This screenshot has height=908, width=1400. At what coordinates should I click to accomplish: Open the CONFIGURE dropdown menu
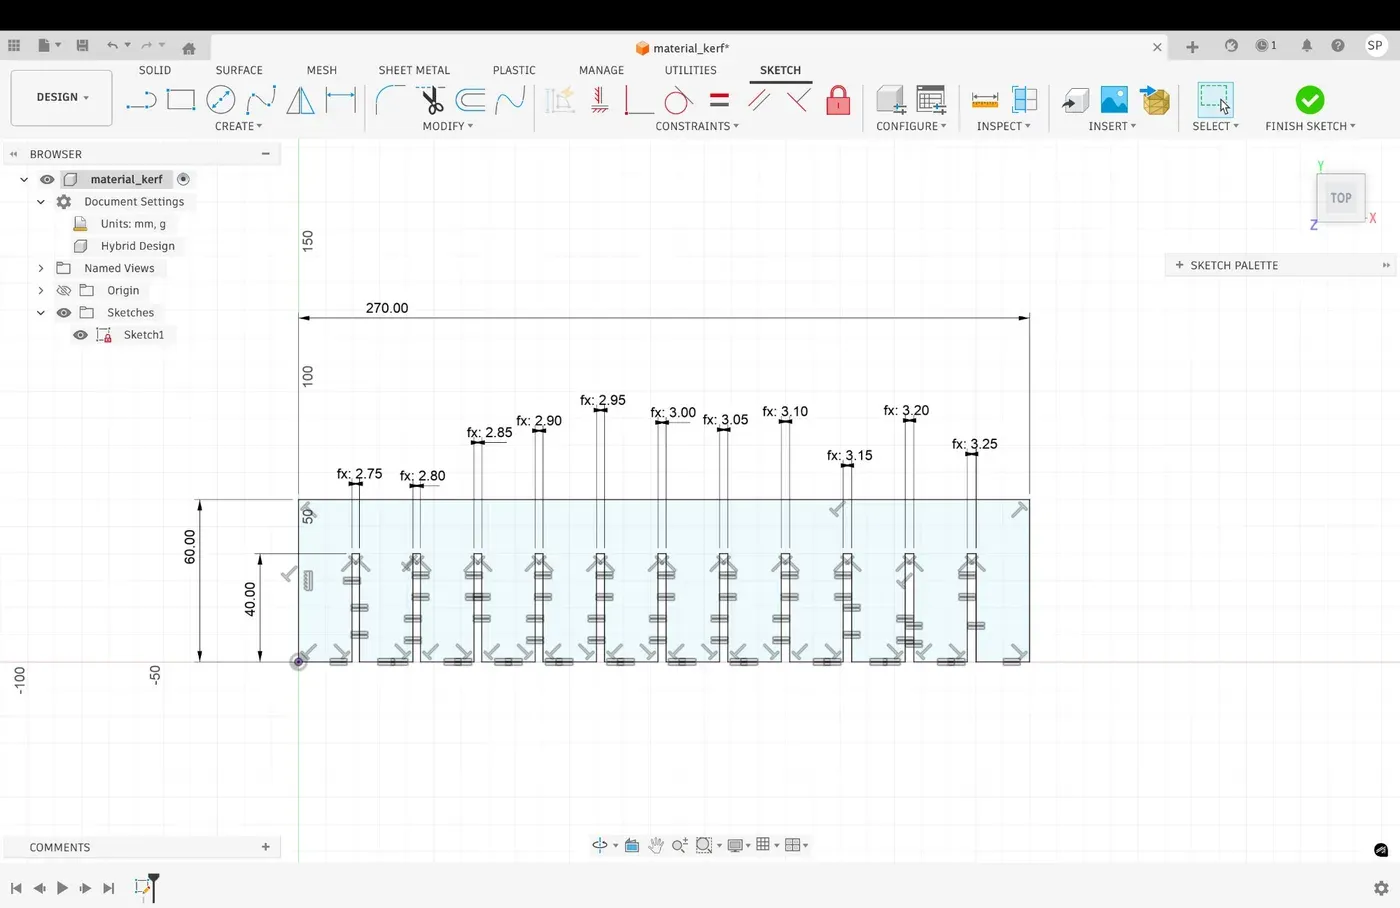911,126
